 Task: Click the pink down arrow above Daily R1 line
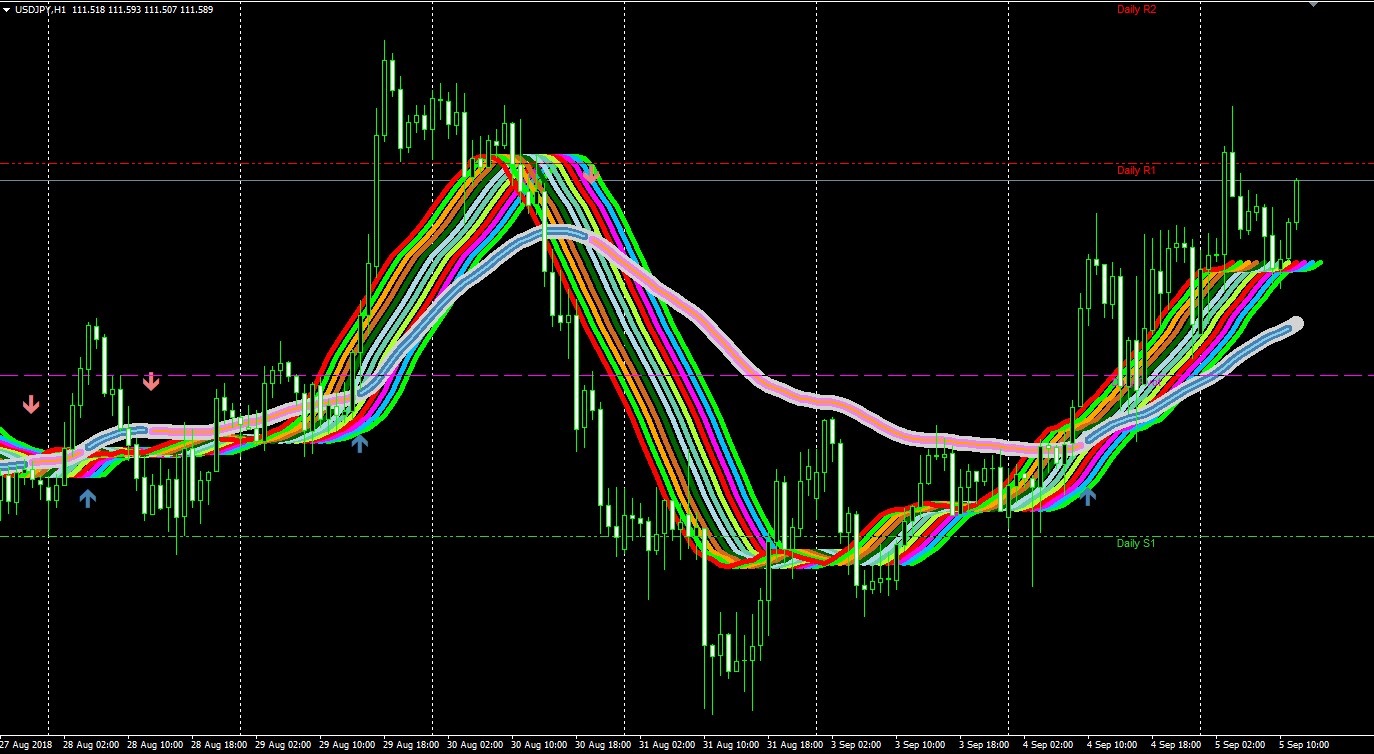[x=590, y=173]
